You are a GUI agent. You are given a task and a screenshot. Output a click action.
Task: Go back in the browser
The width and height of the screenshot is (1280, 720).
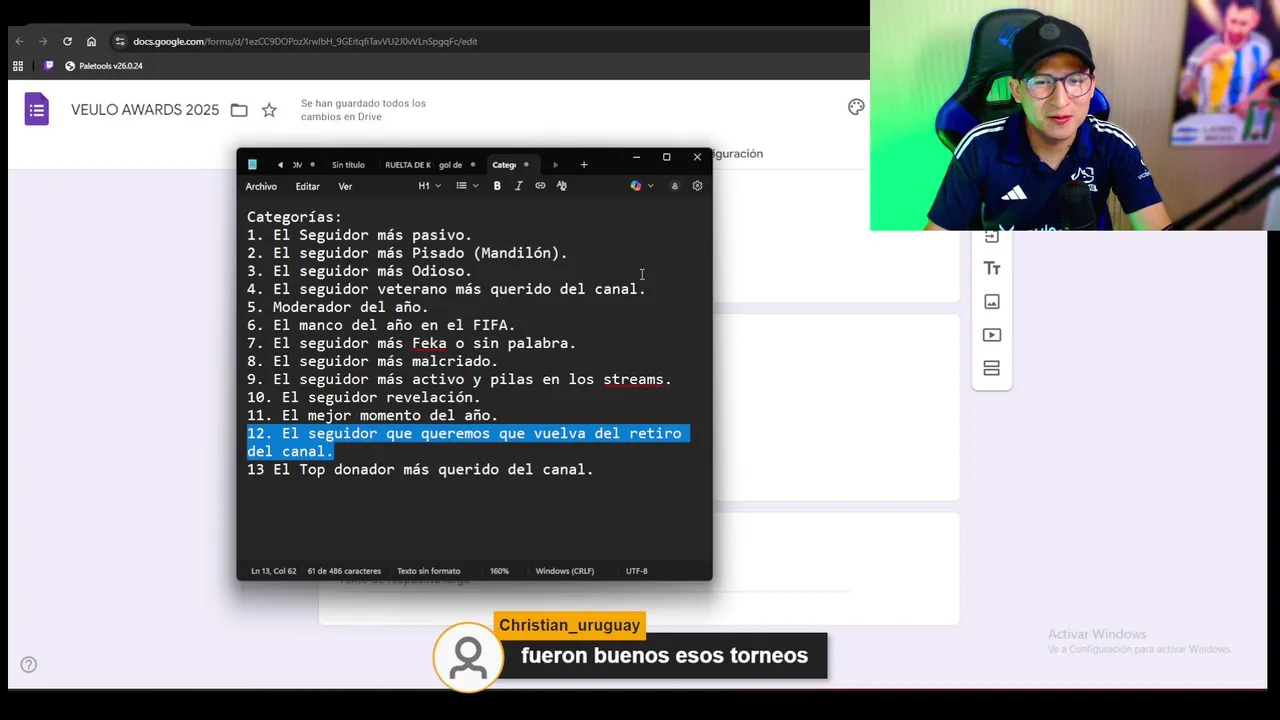tap(19, 41)
